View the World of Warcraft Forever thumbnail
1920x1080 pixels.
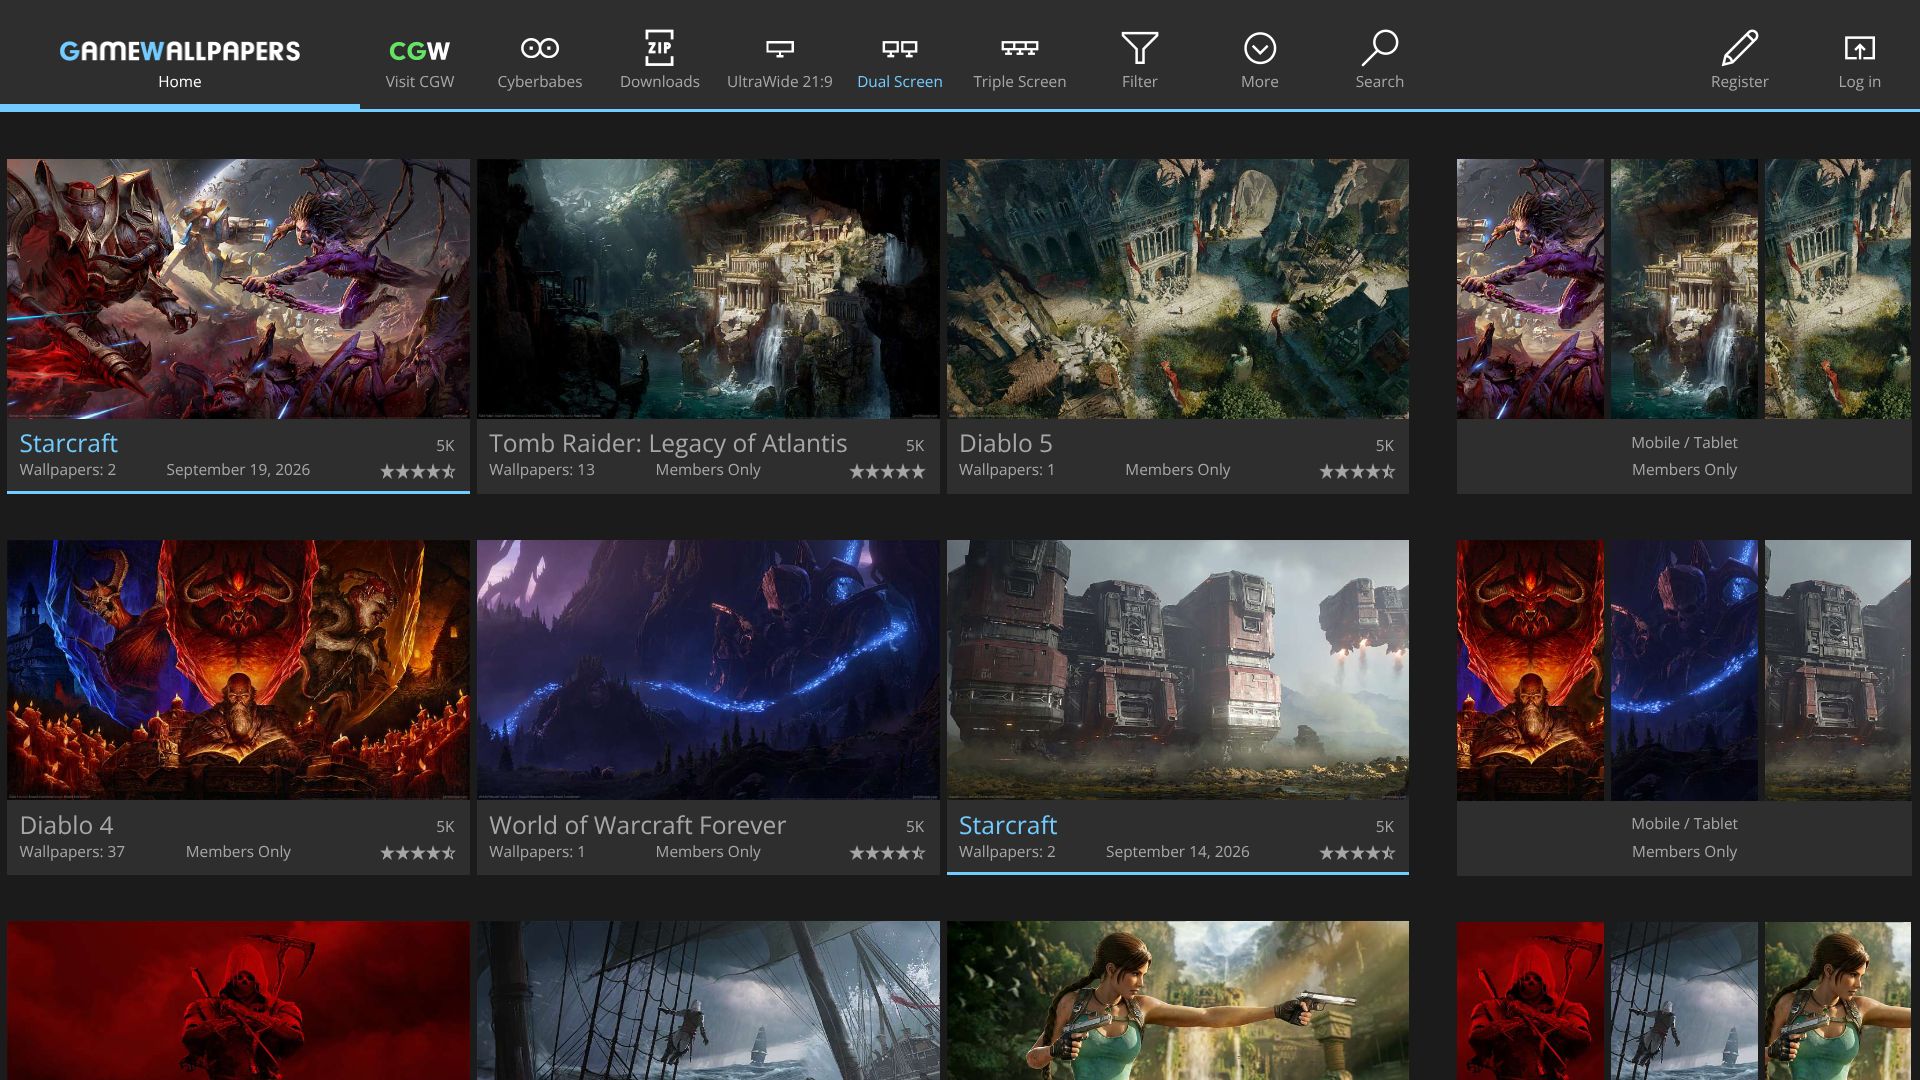click(x=708, y=670)
